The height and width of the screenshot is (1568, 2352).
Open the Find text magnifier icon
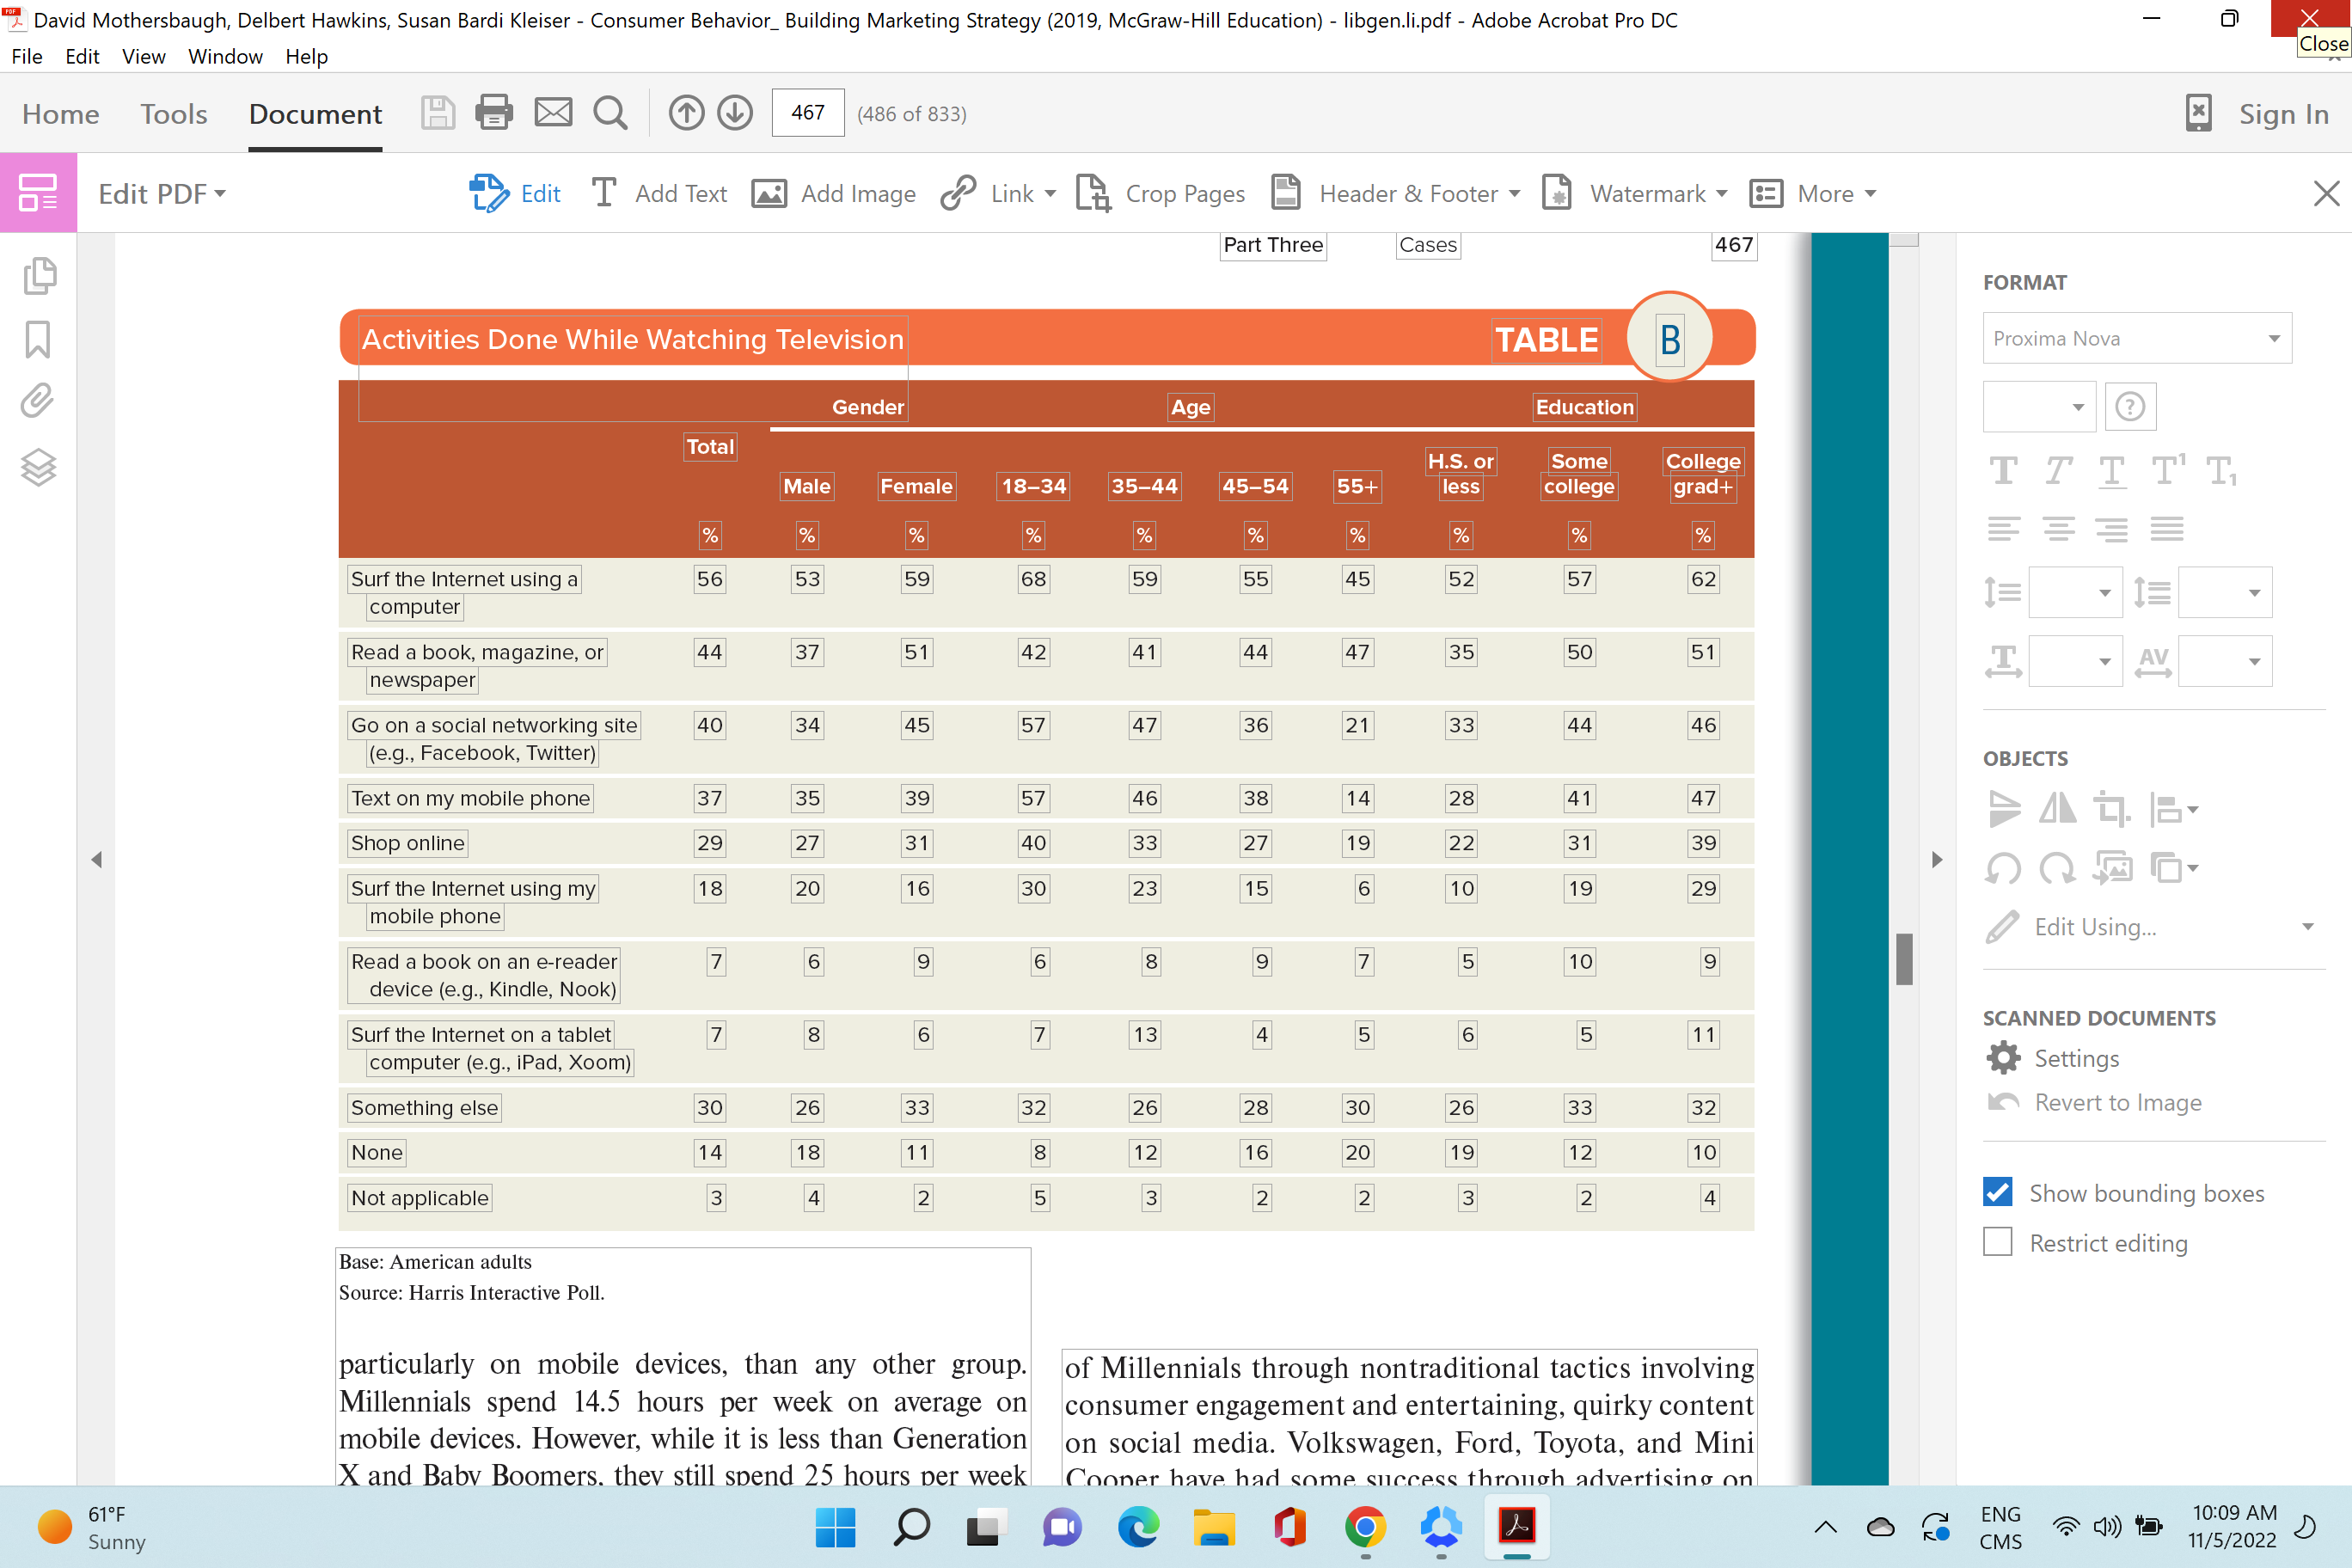click(610, 113)
